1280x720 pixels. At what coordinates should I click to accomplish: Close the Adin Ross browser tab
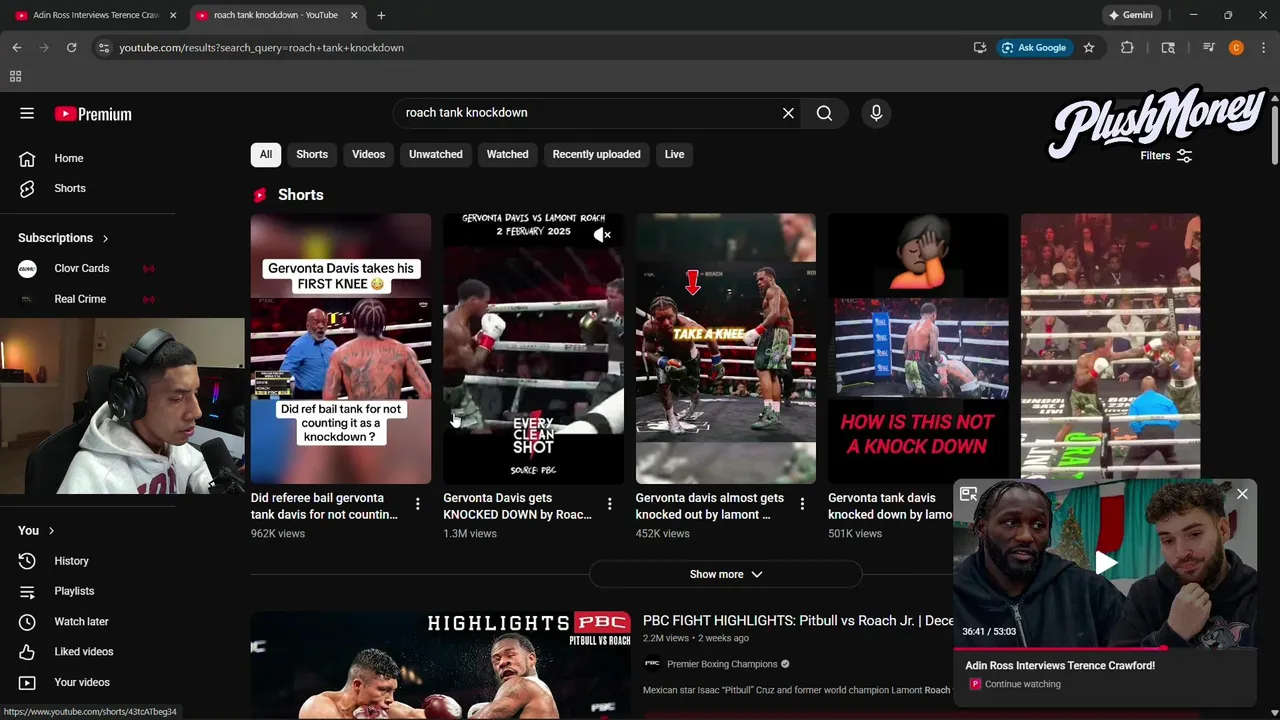[173, 15]
